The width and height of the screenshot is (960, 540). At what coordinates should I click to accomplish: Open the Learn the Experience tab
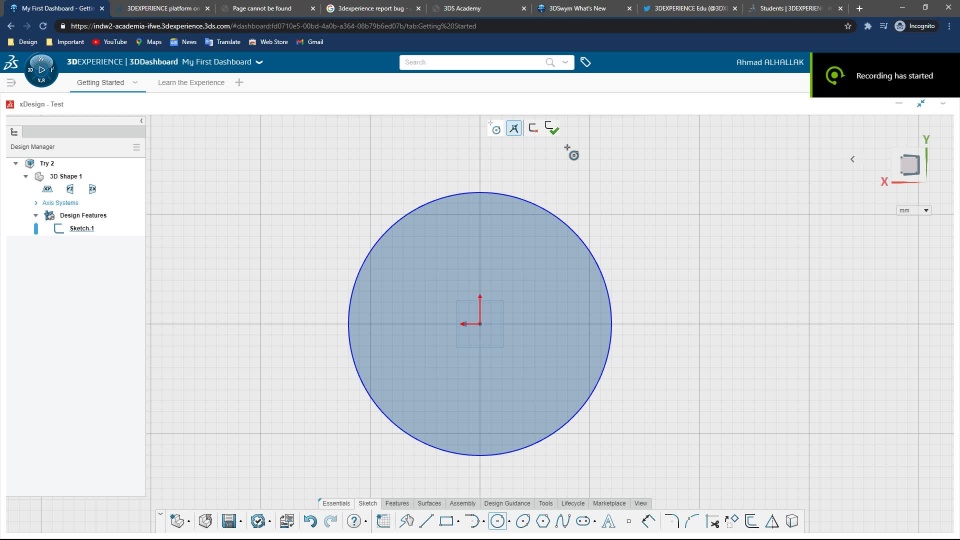191,82
